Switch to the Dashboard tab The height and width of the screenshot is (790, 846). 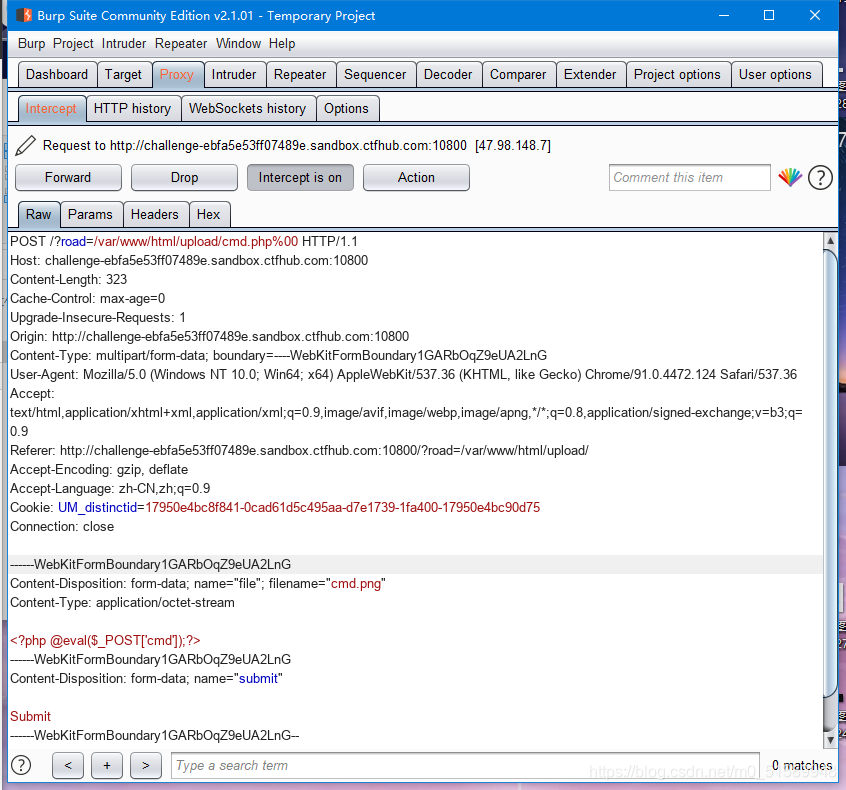point(57,74)
